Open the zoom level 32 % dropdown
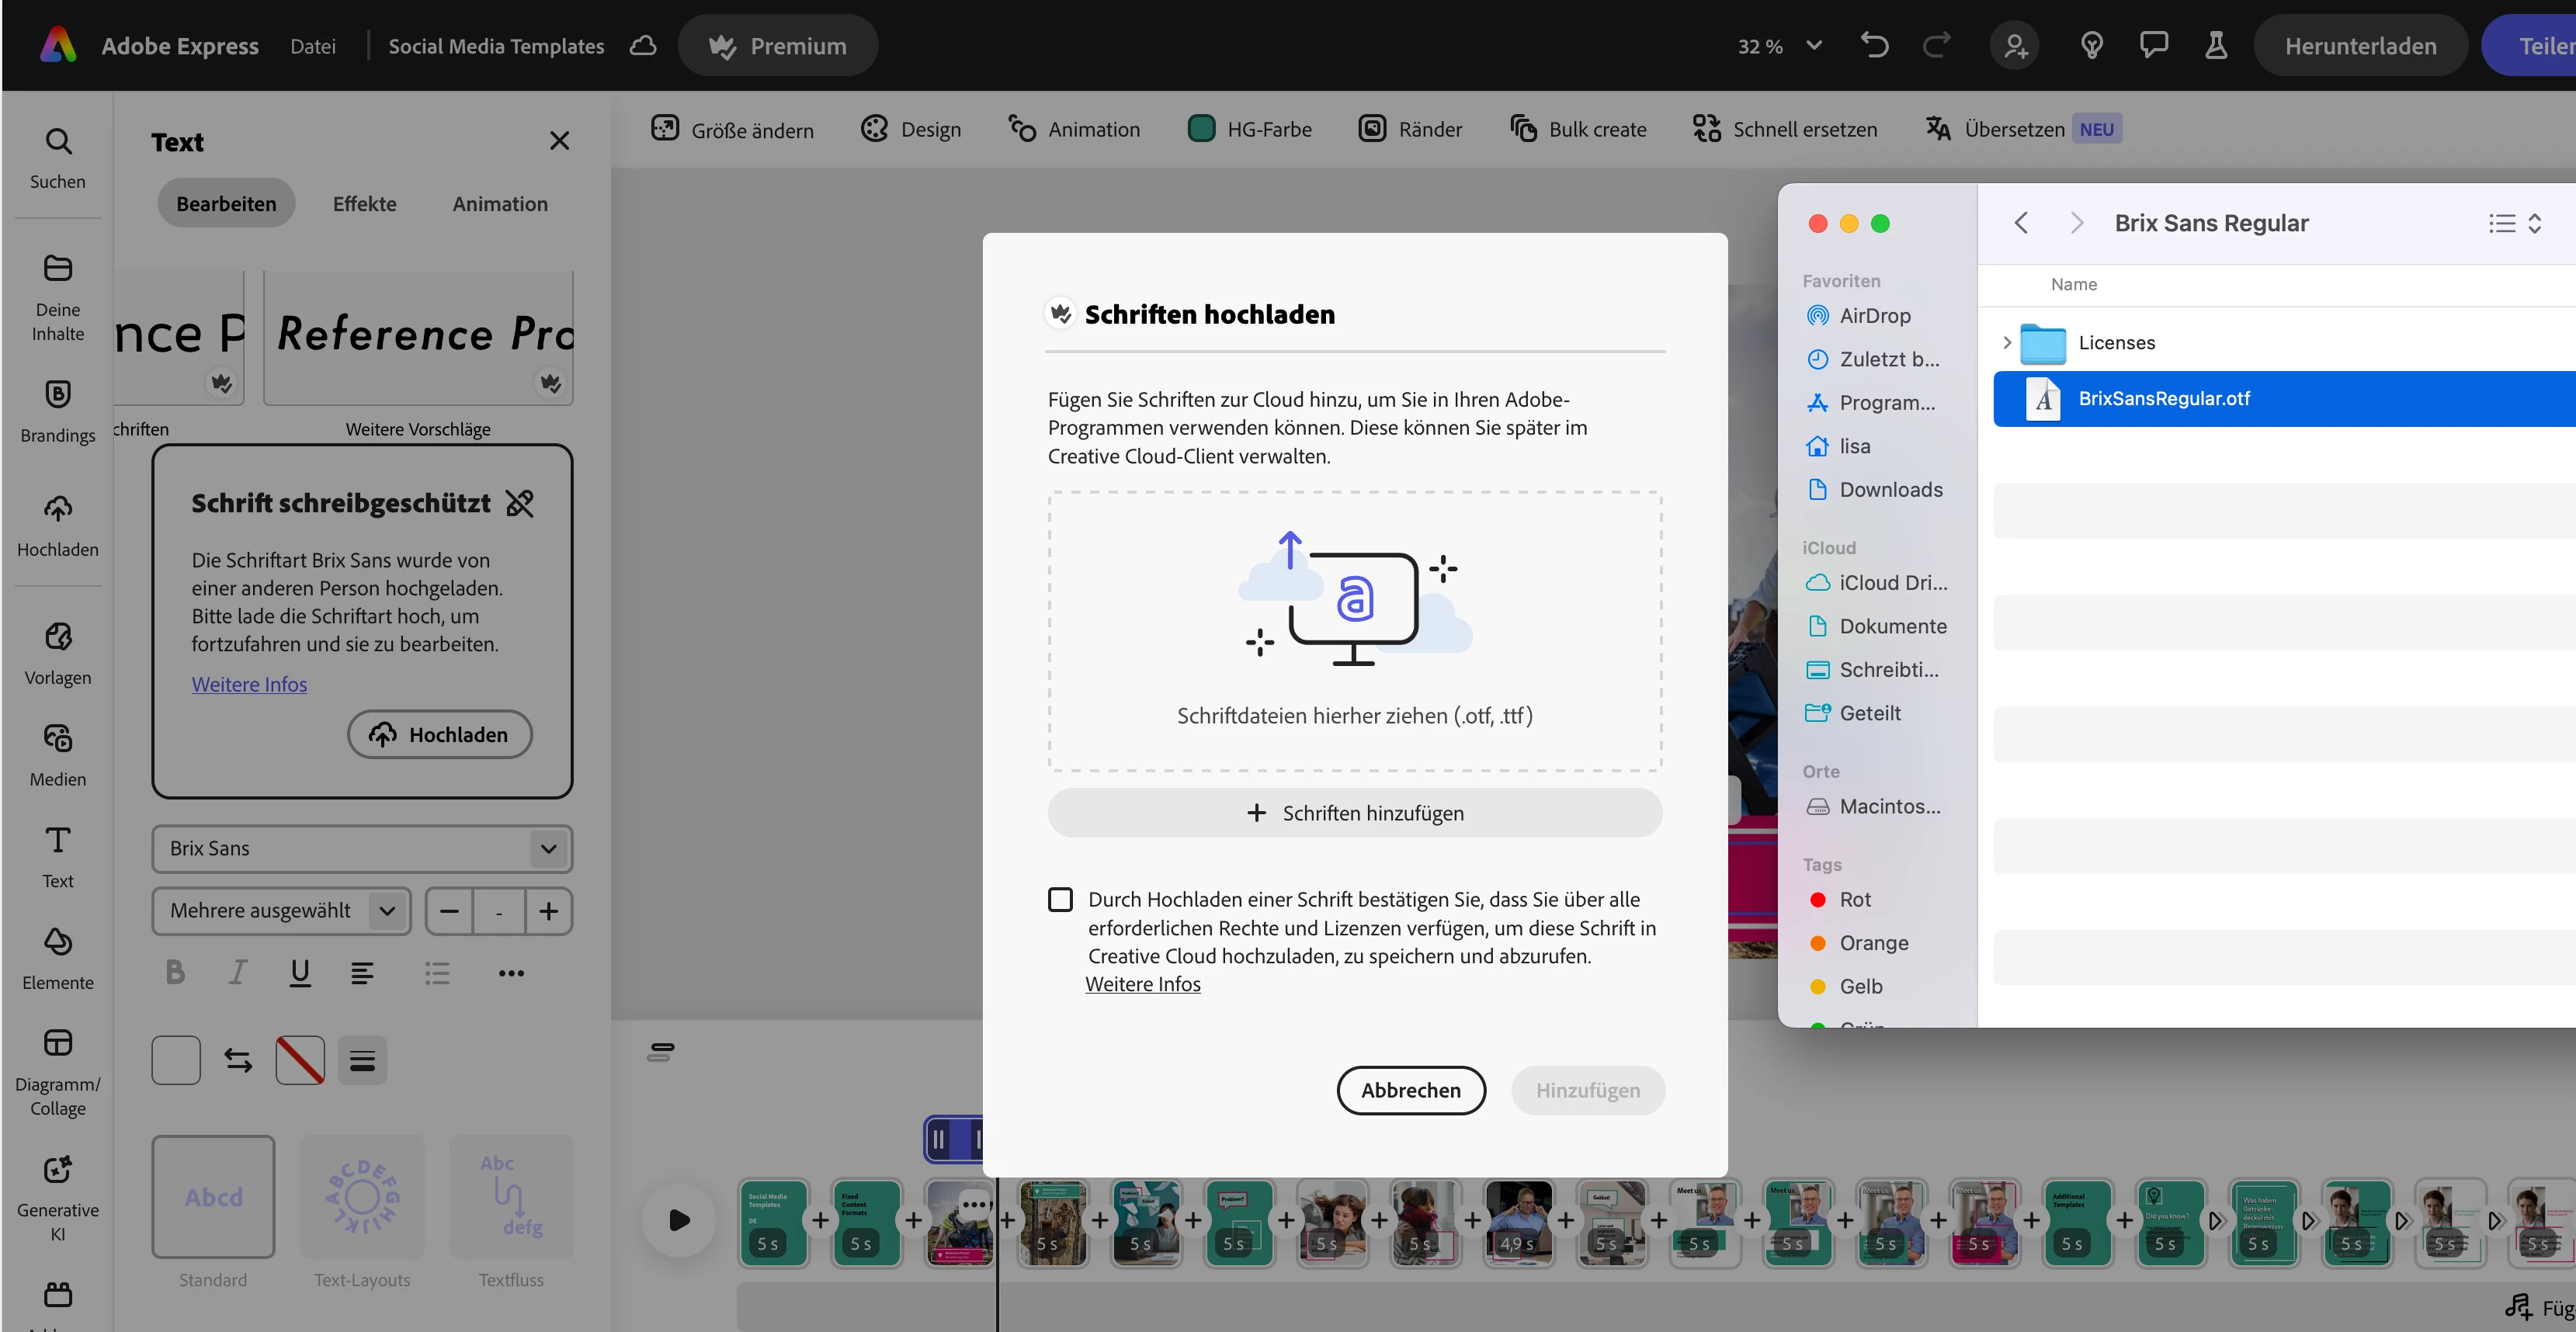The height and width of the screenshot is (1332, 2576). pos(1779,46)
